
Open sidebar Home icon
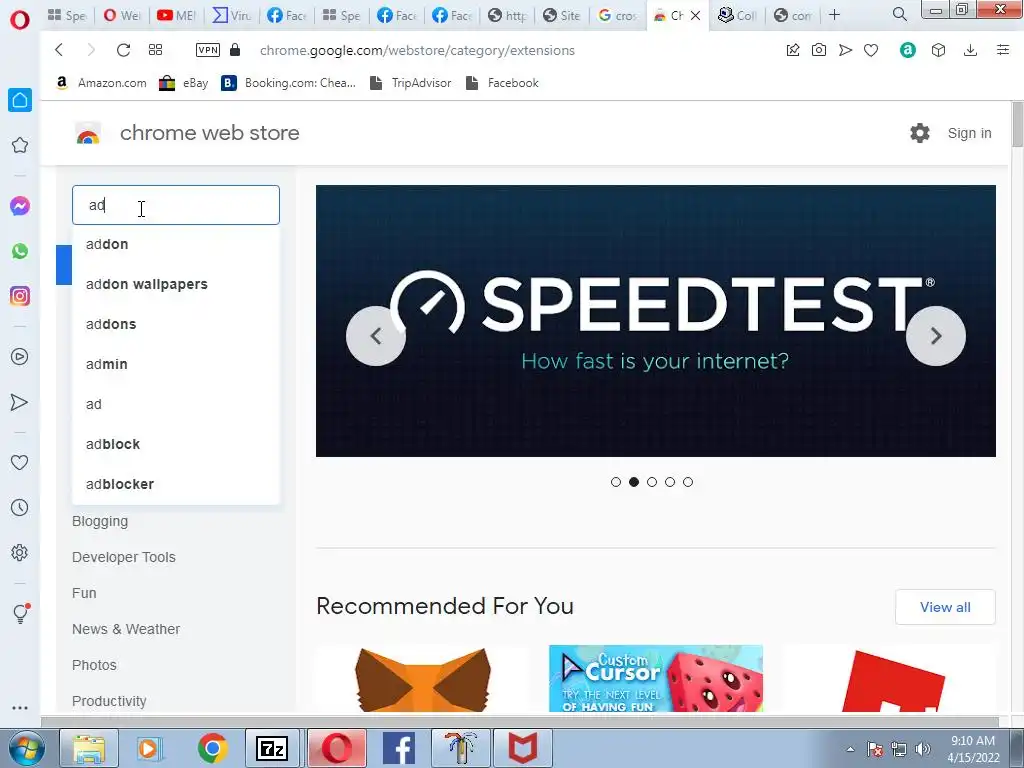click(20, 100)
